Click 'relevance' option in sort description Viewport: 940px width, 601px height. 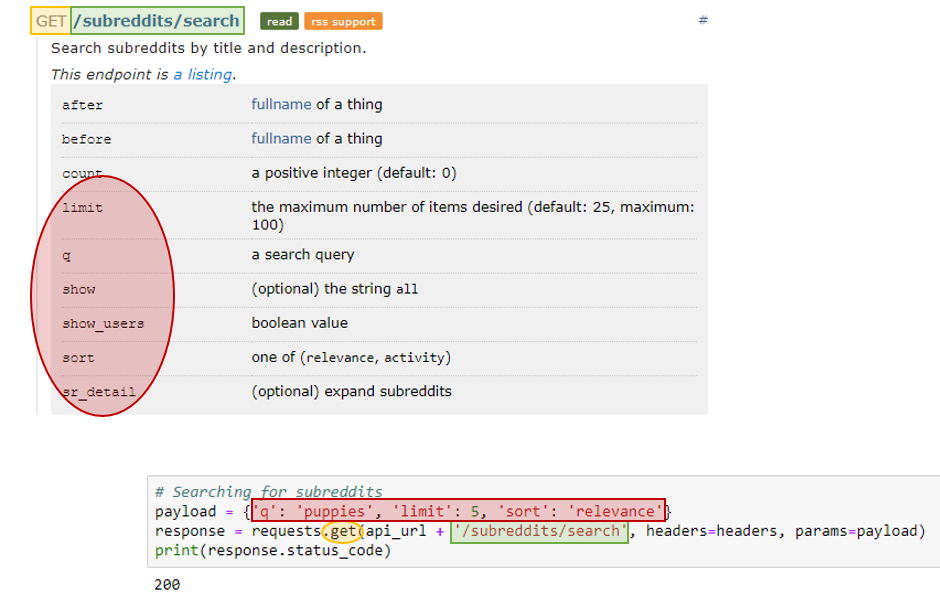[340, 358]
